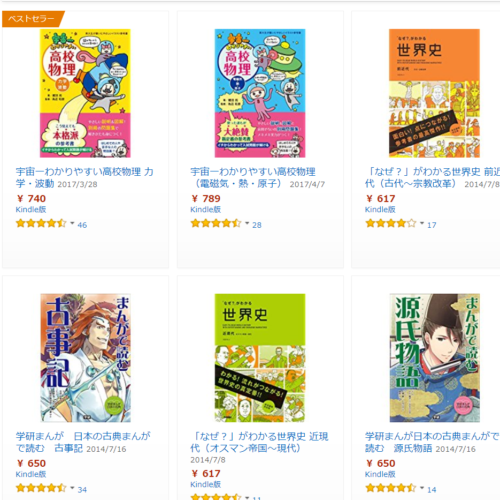Click the star rating of the 古事記 book
The image size is (500, 500).
point(41,488)
